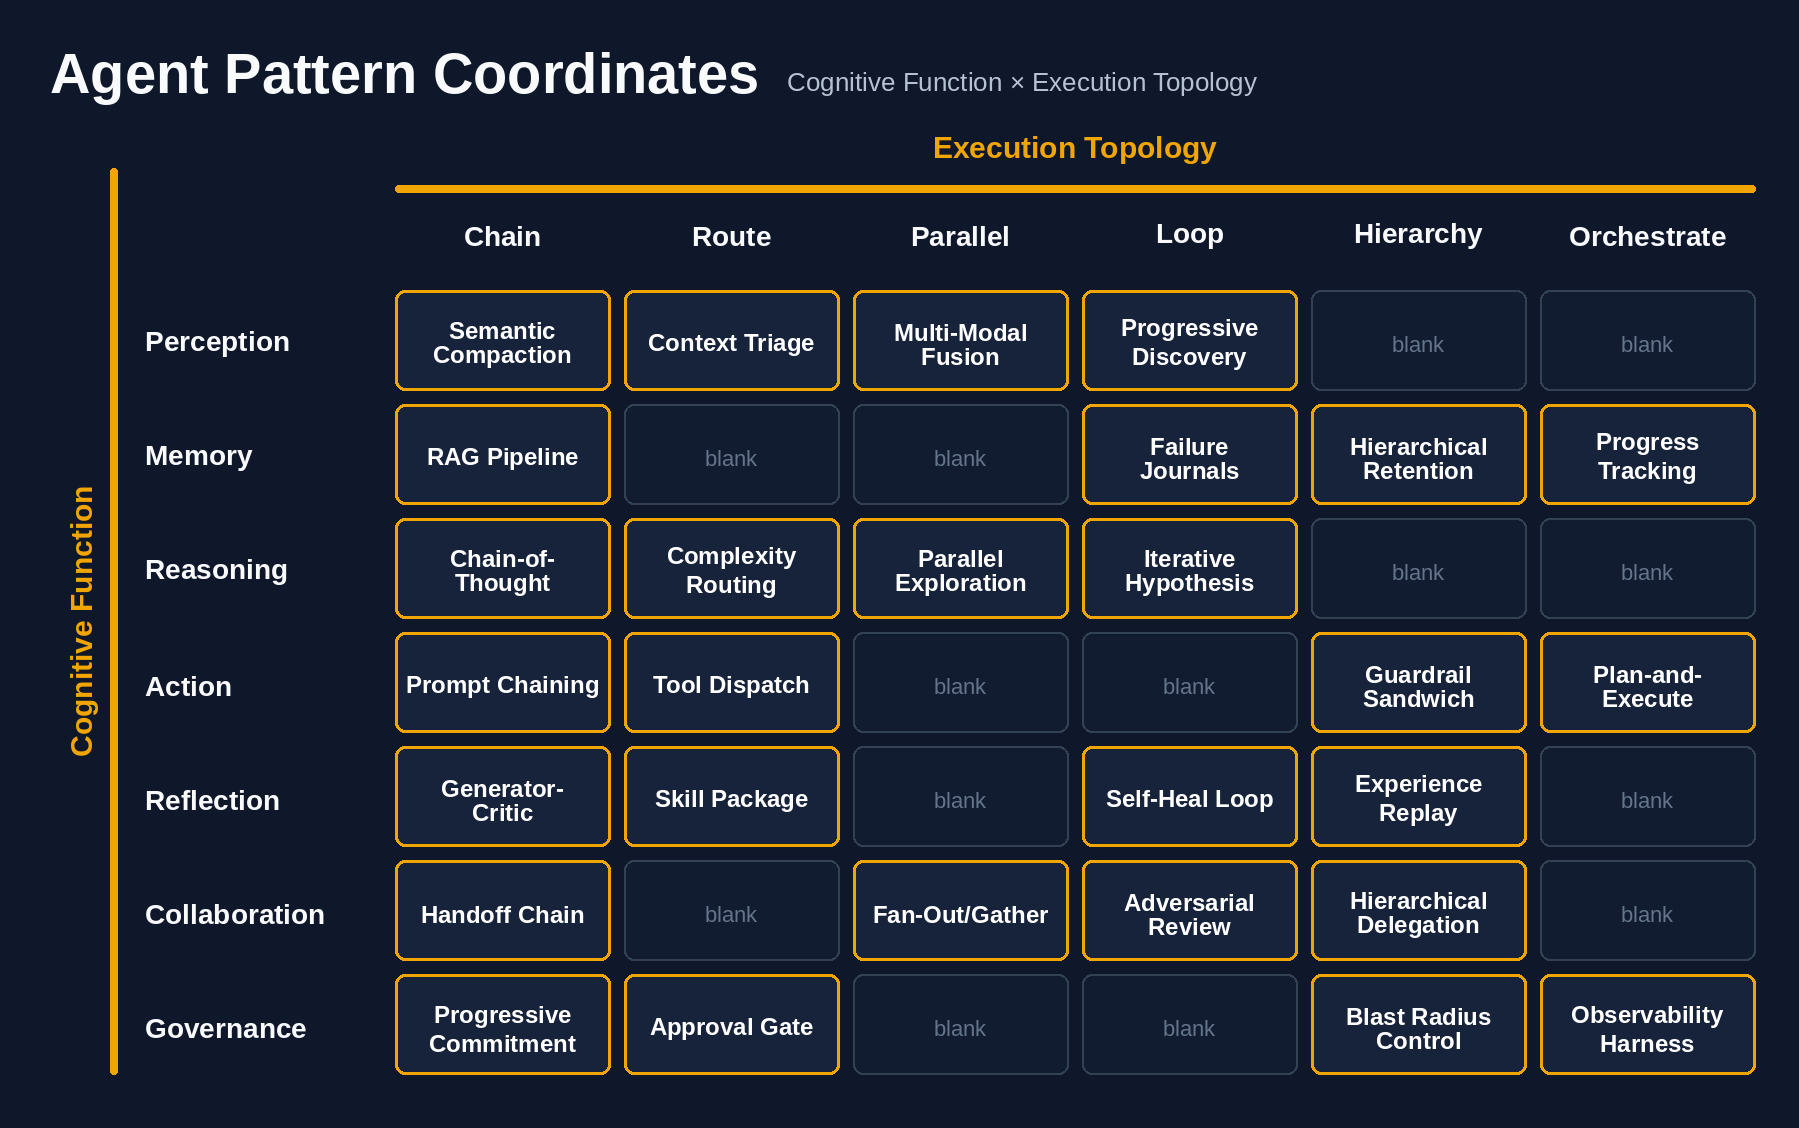Select the Plan-and-Execute card

(1647, 683)
